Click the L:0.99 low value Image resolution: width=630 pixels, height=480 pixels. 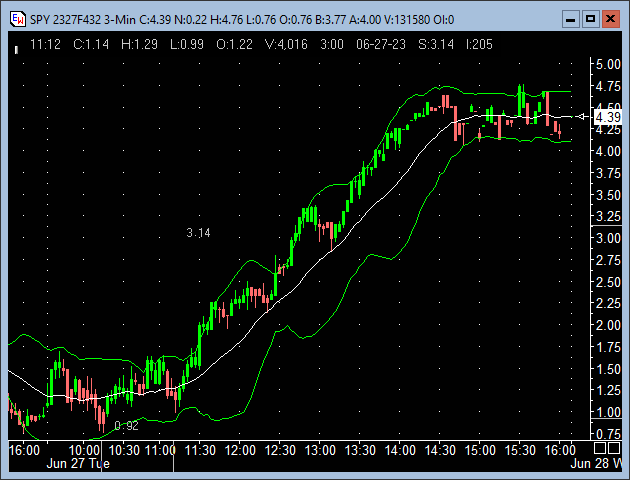187,44
